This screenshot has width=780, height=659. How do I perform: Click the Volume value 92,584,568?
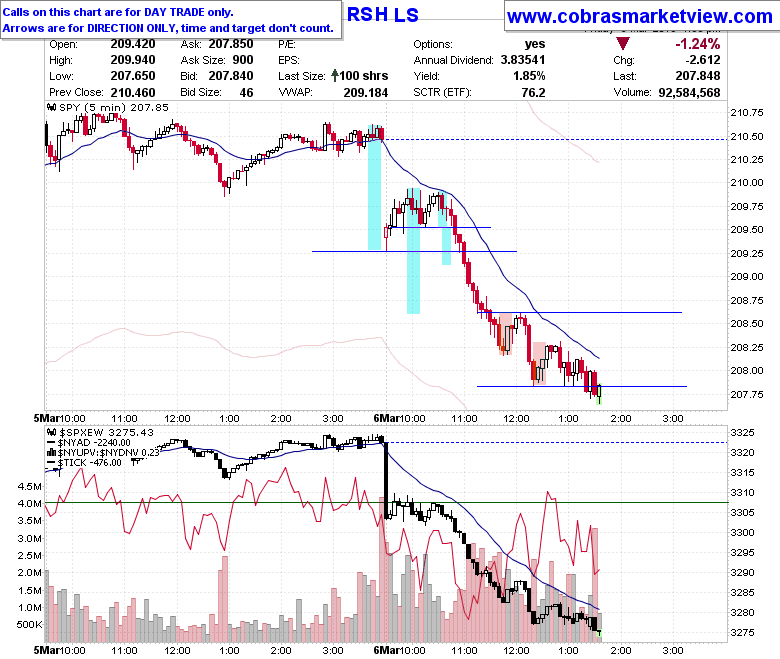click(689, 93)
